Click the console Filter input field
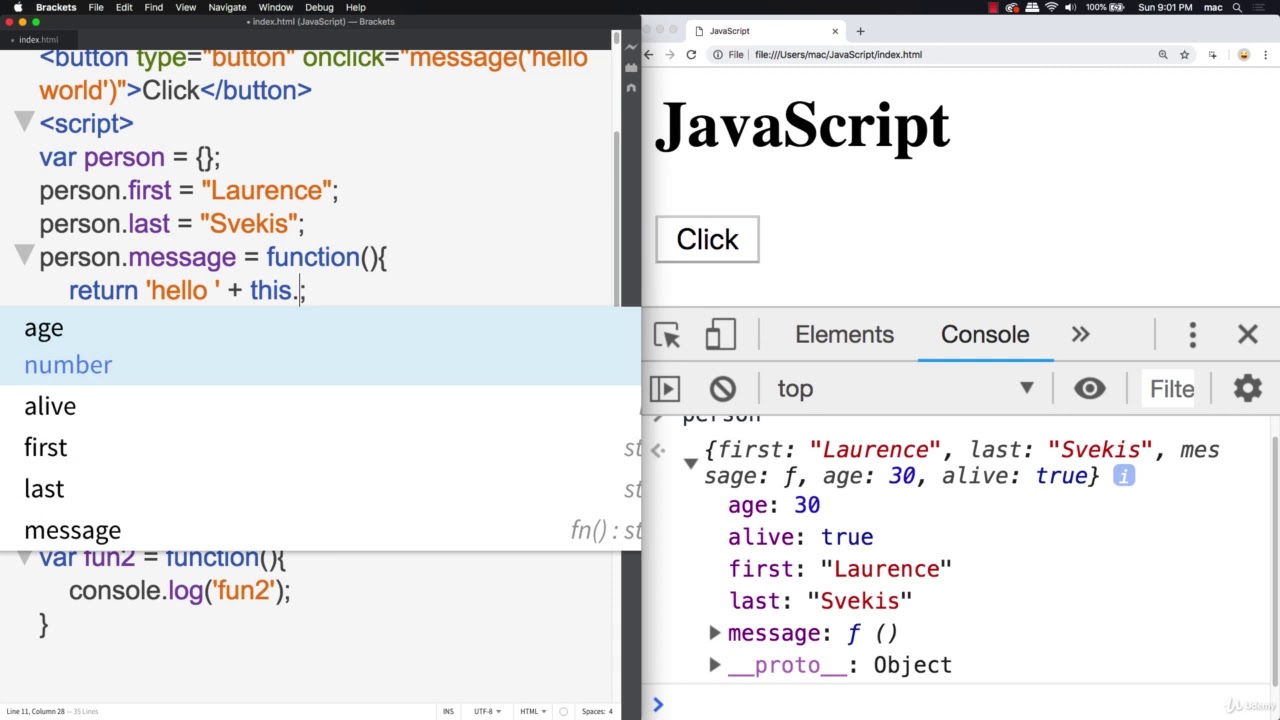The height and width of the screenshot is (720, 1280). (x=1170, y=389)
